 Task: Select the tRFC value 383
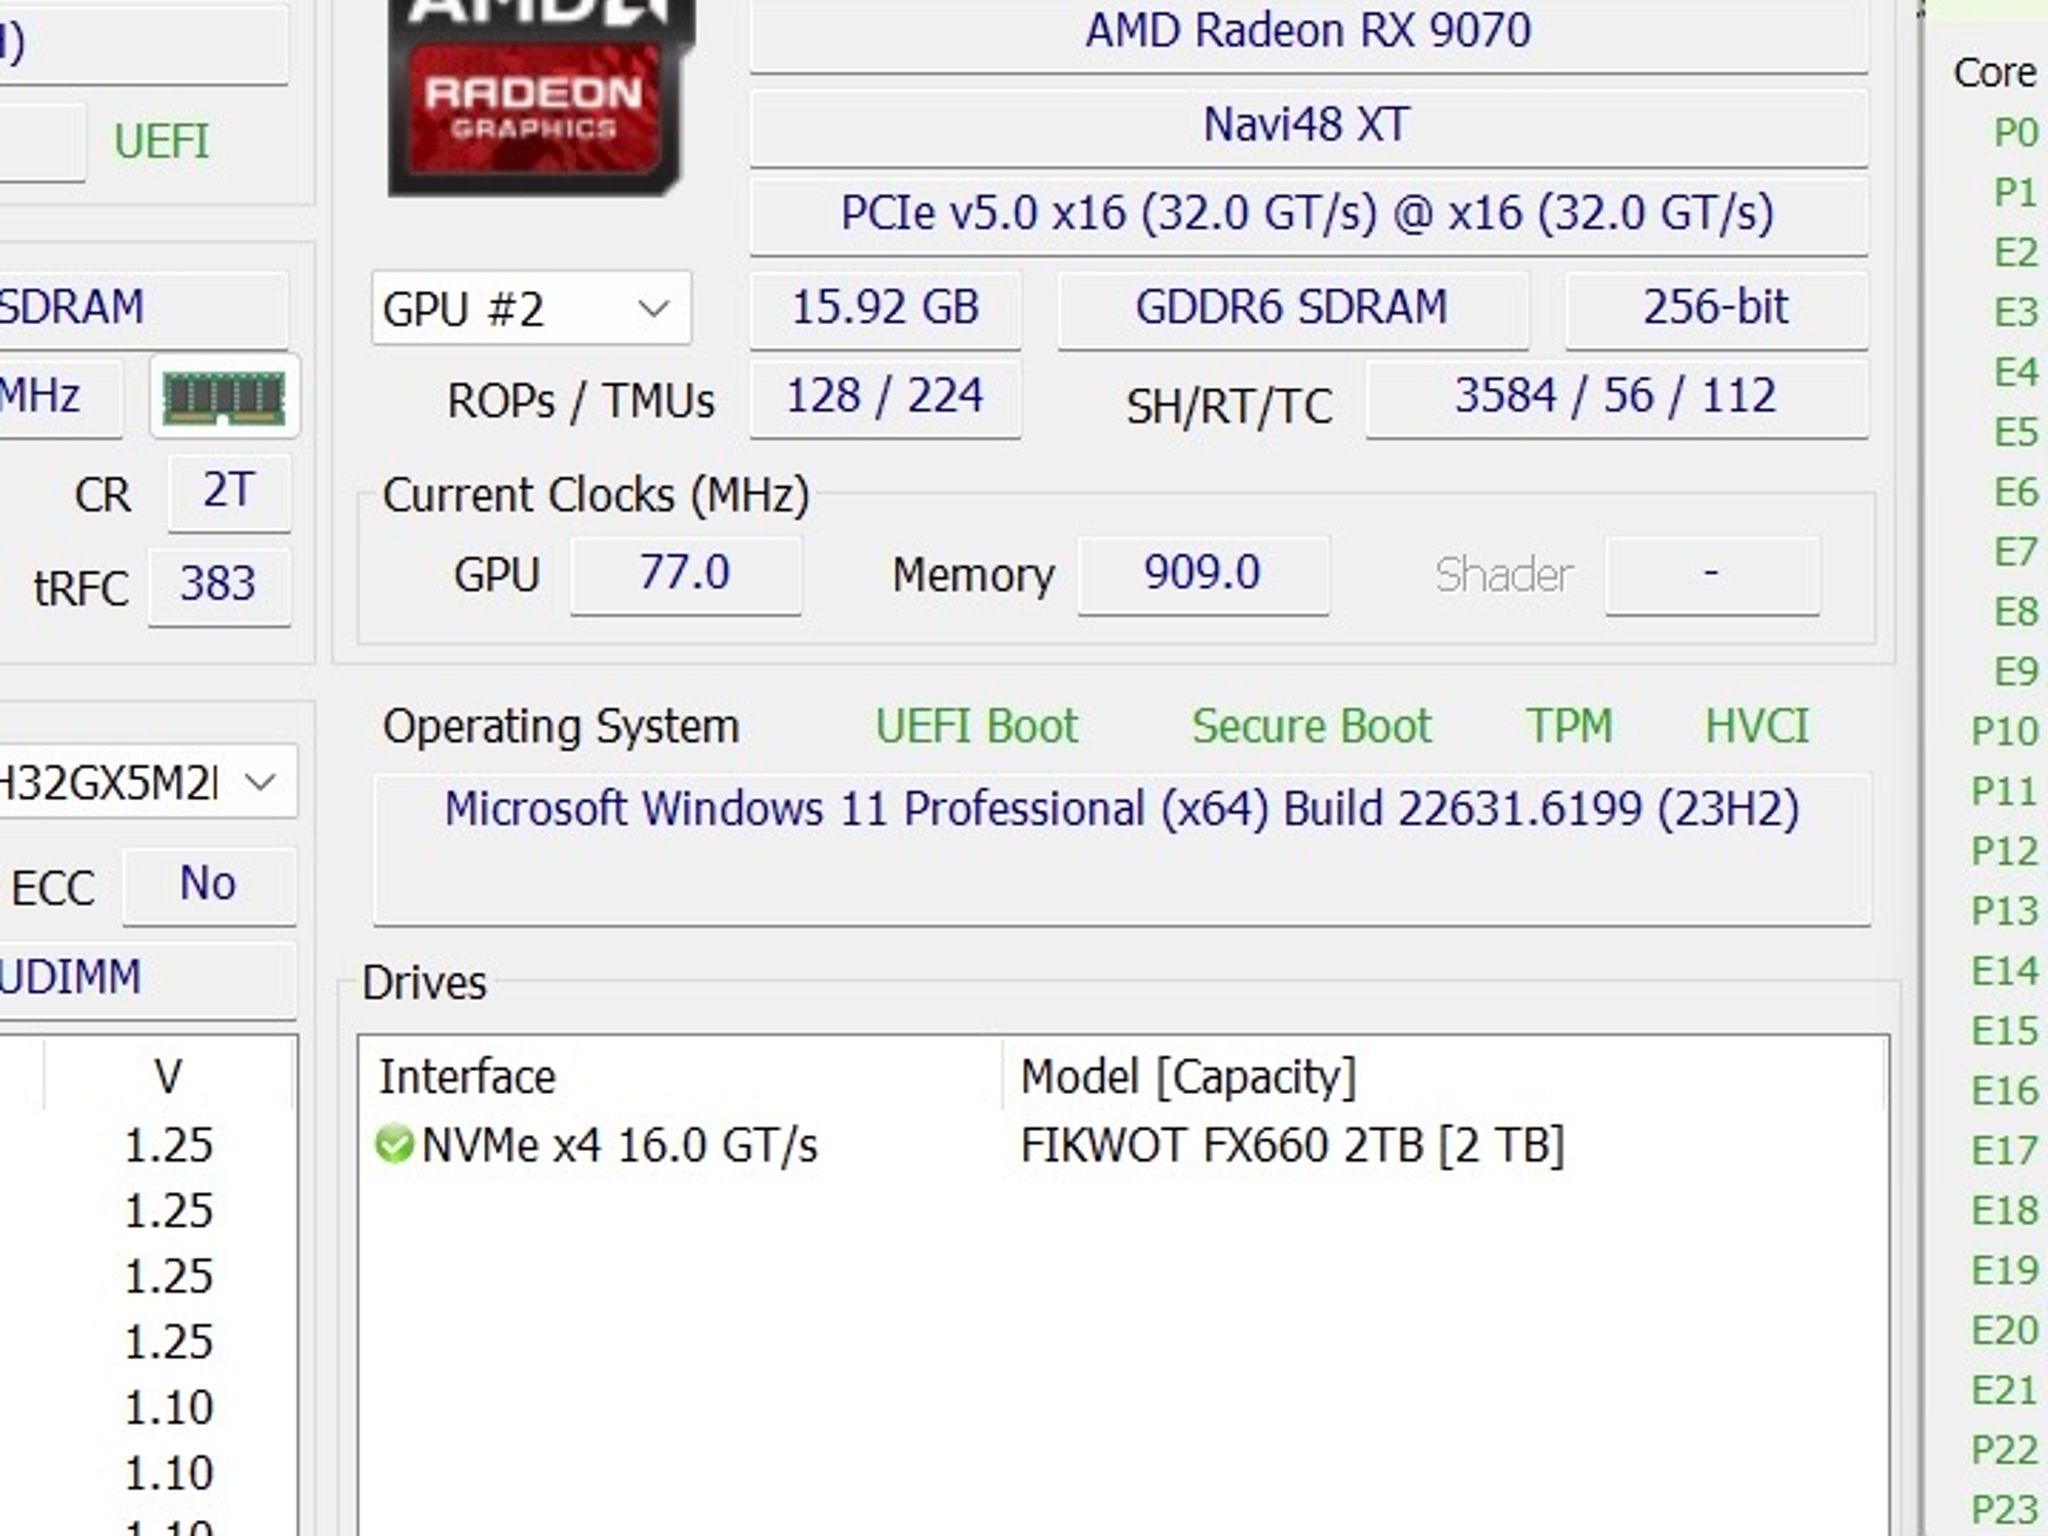pyautogui.click(x=219, y=585)
